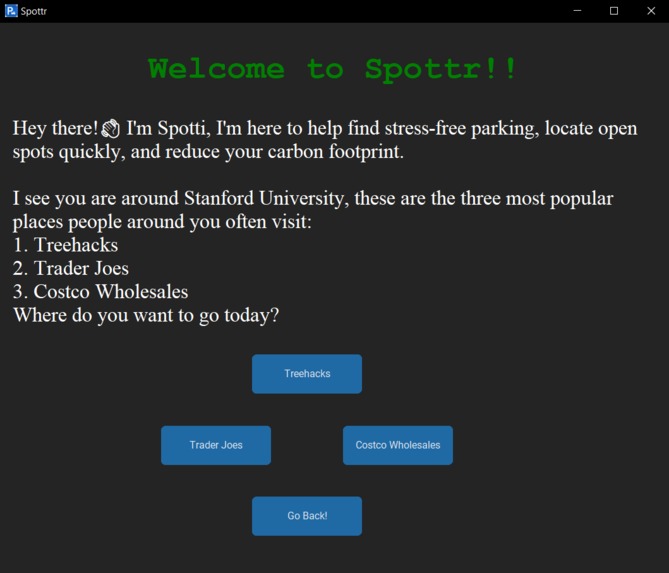
Task: Click 'Where do you want to go today?' text
Action: pyautogui.click(x=146, y=316)
